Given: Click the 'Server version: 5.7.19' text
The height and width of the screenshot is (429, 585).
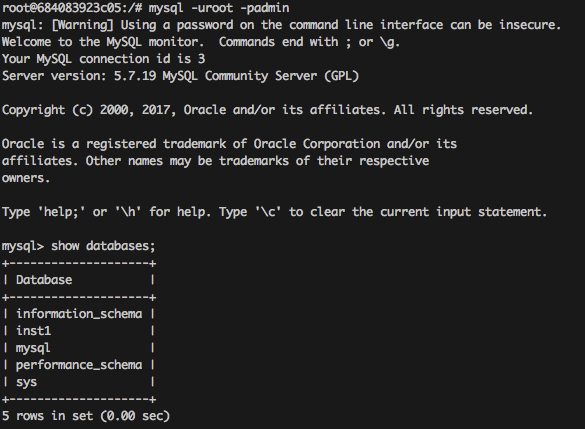Looking at the screenshot, I should 79,76.
